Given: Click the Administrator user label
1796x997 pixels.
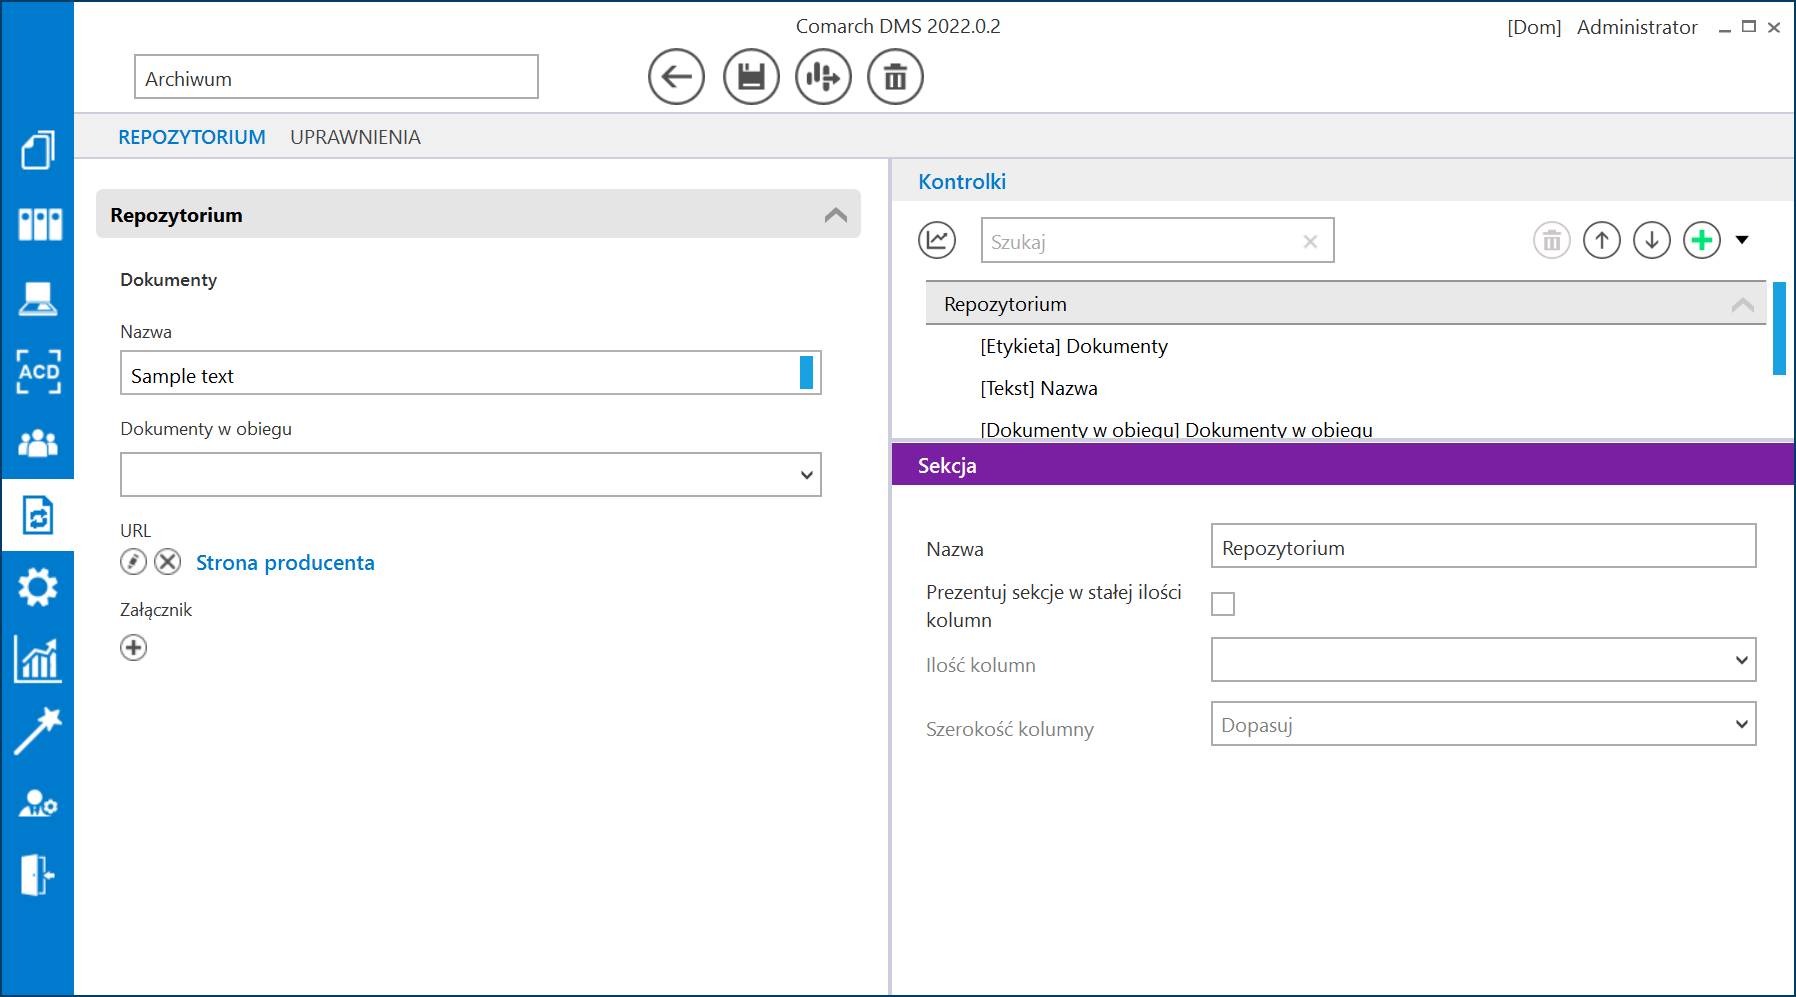Looking at the screenshot, I should tap(1637, 28).
